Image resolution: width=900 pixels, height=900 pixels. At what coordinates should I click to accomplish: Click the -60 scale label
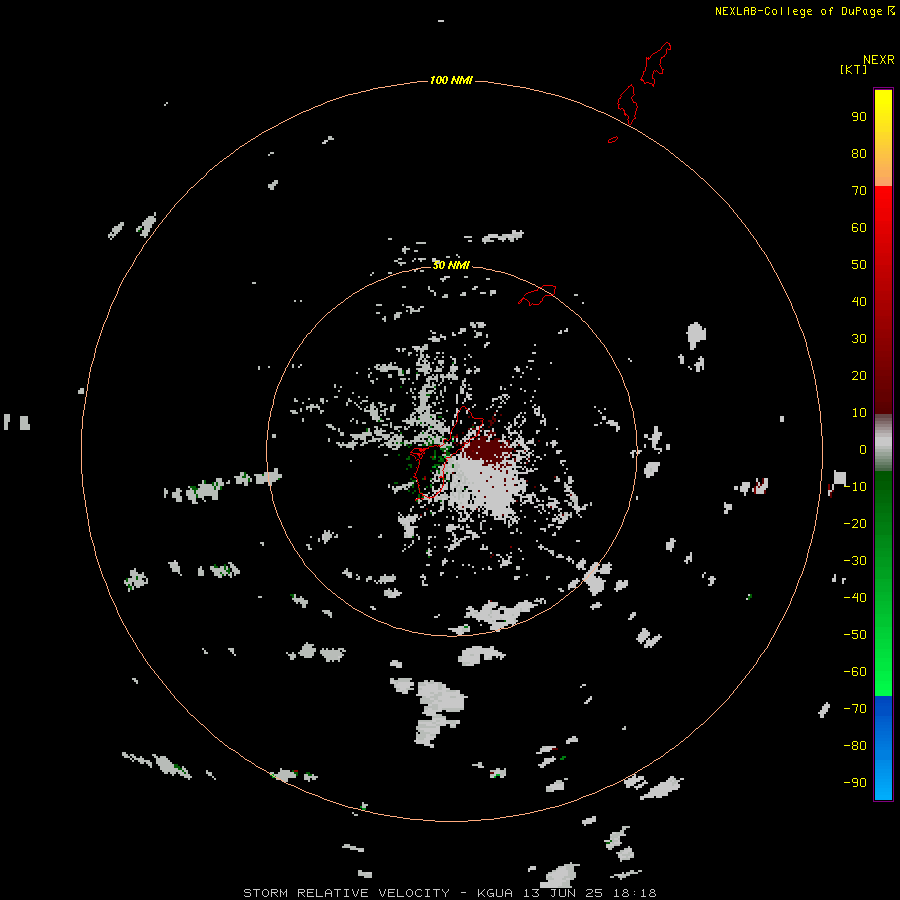pyautogui.click(x=855, y=672)
